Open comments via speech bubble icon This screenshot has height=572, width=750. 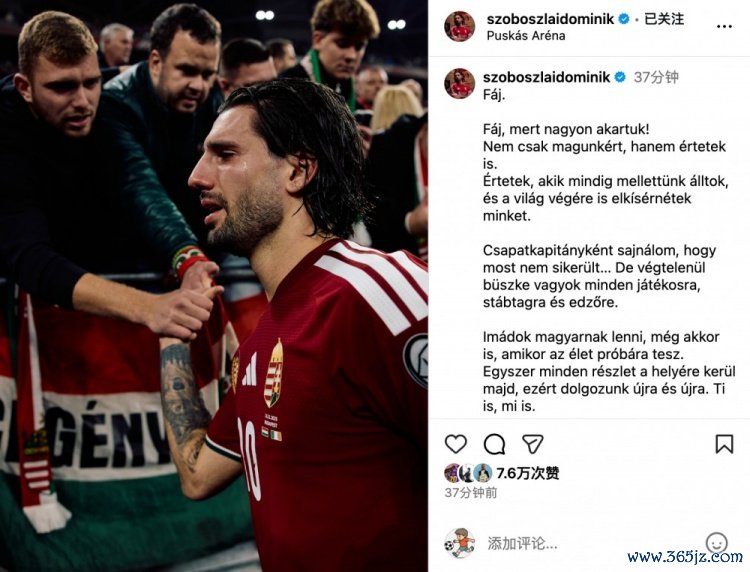click(x=494, y=444)
